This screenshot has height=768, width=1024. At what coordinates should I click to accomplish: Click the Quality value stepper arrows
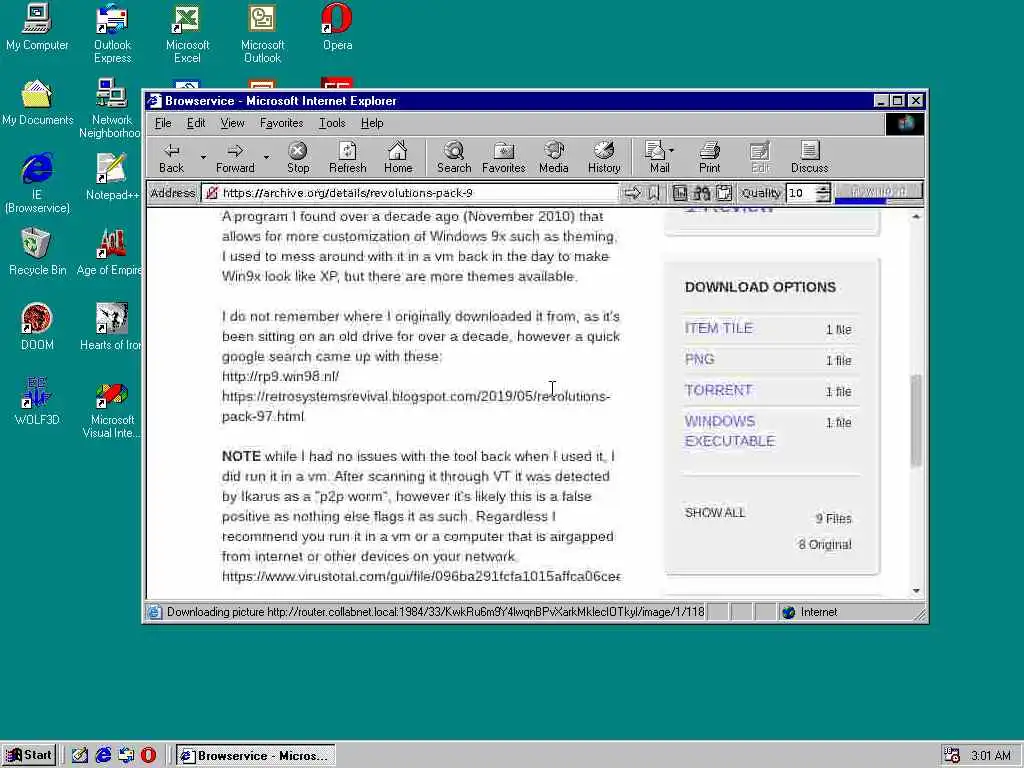824,193
